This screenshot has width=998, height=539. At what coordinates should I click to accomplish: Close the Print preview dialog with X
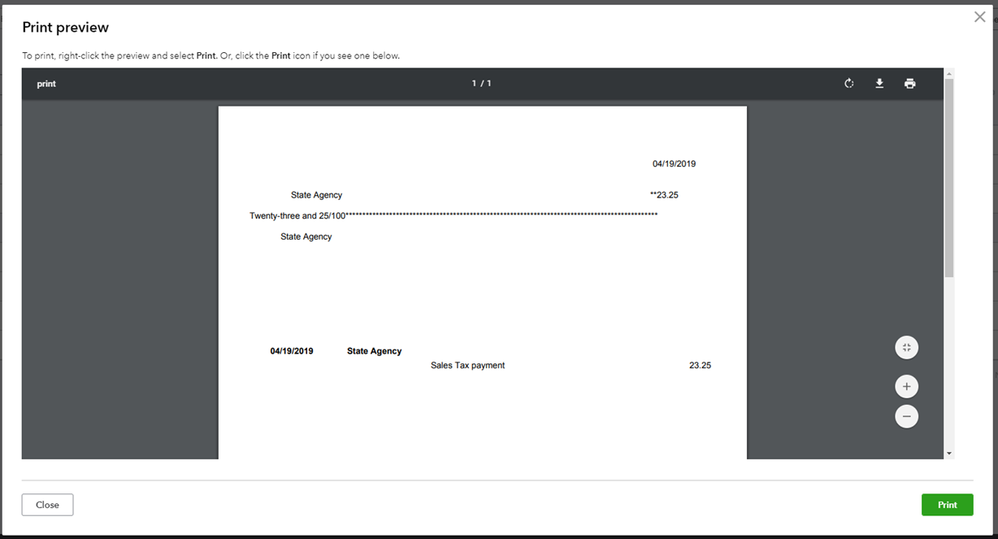tap(980, 17)
